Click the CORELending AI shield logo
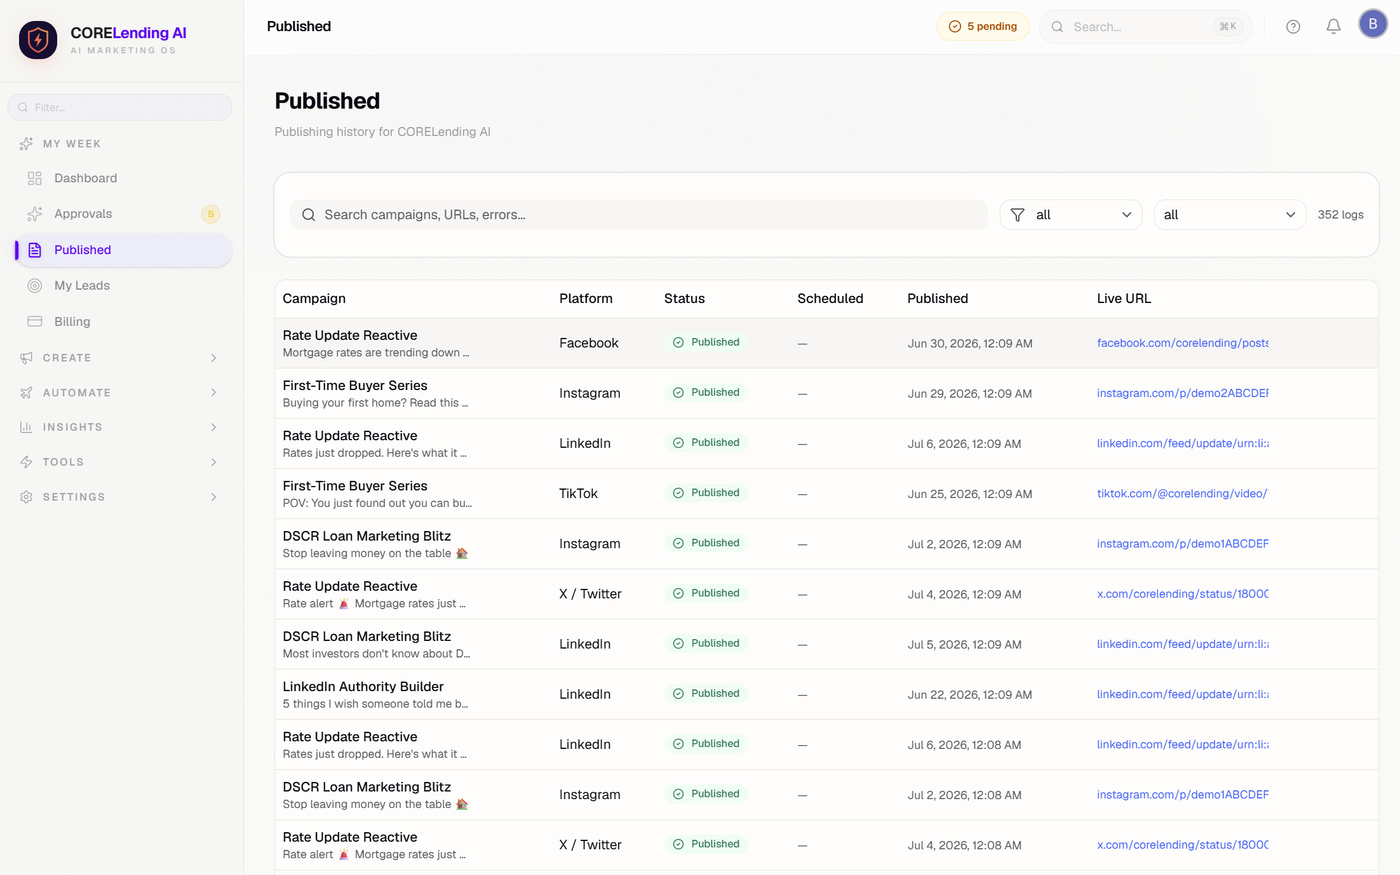The image size is (1400, 875). click(38, 40)
